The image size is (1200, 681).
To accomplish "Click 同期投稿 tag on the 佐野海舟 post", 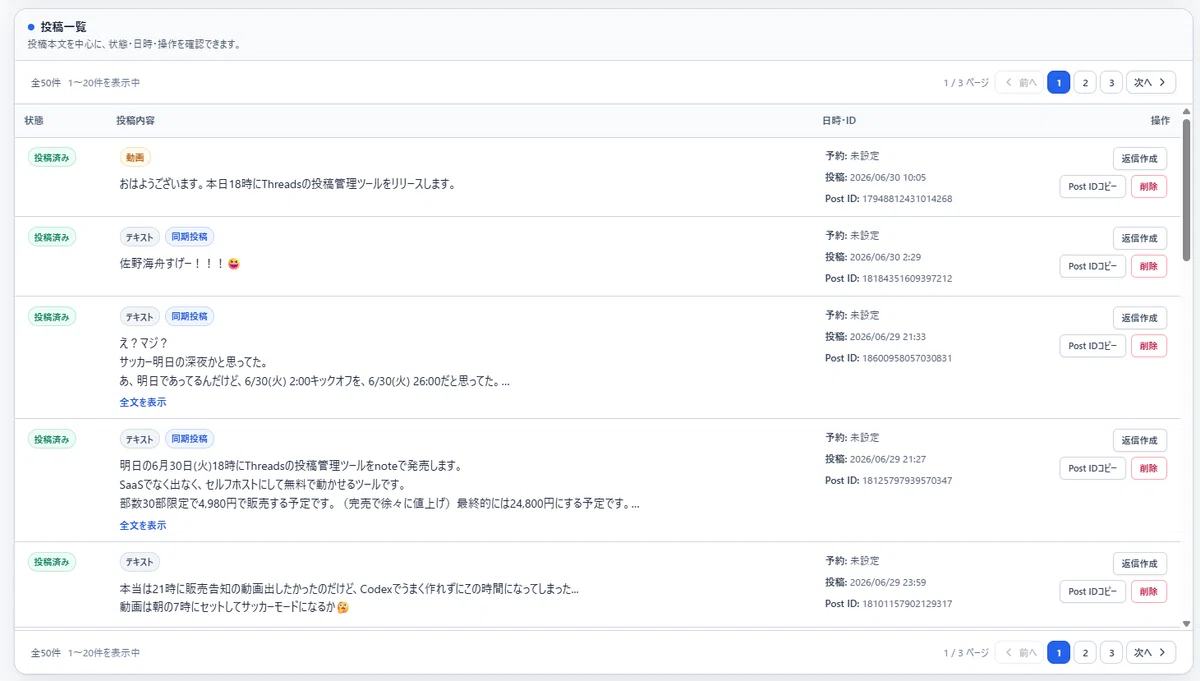I will (x=189, y=237).
